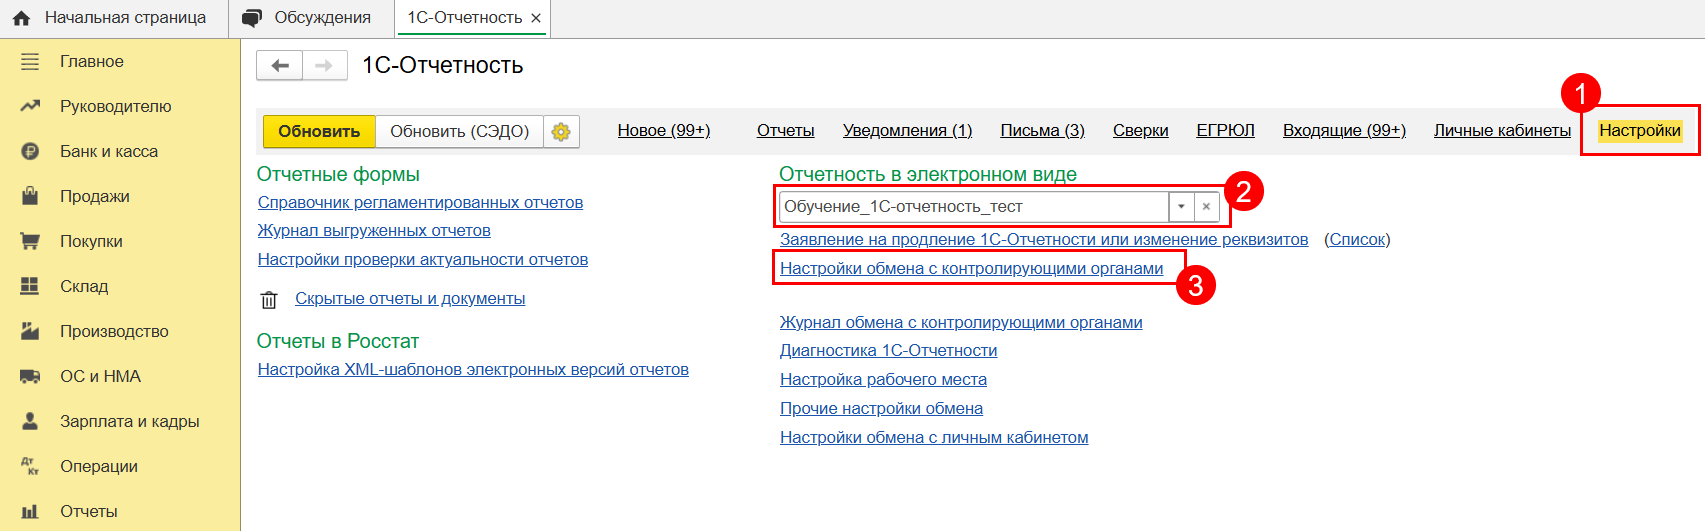Image resolution: width=1705 pixels, height=531 pixels.
Task: Open the Продажи section in sidebar
Action: coord(94,197)
